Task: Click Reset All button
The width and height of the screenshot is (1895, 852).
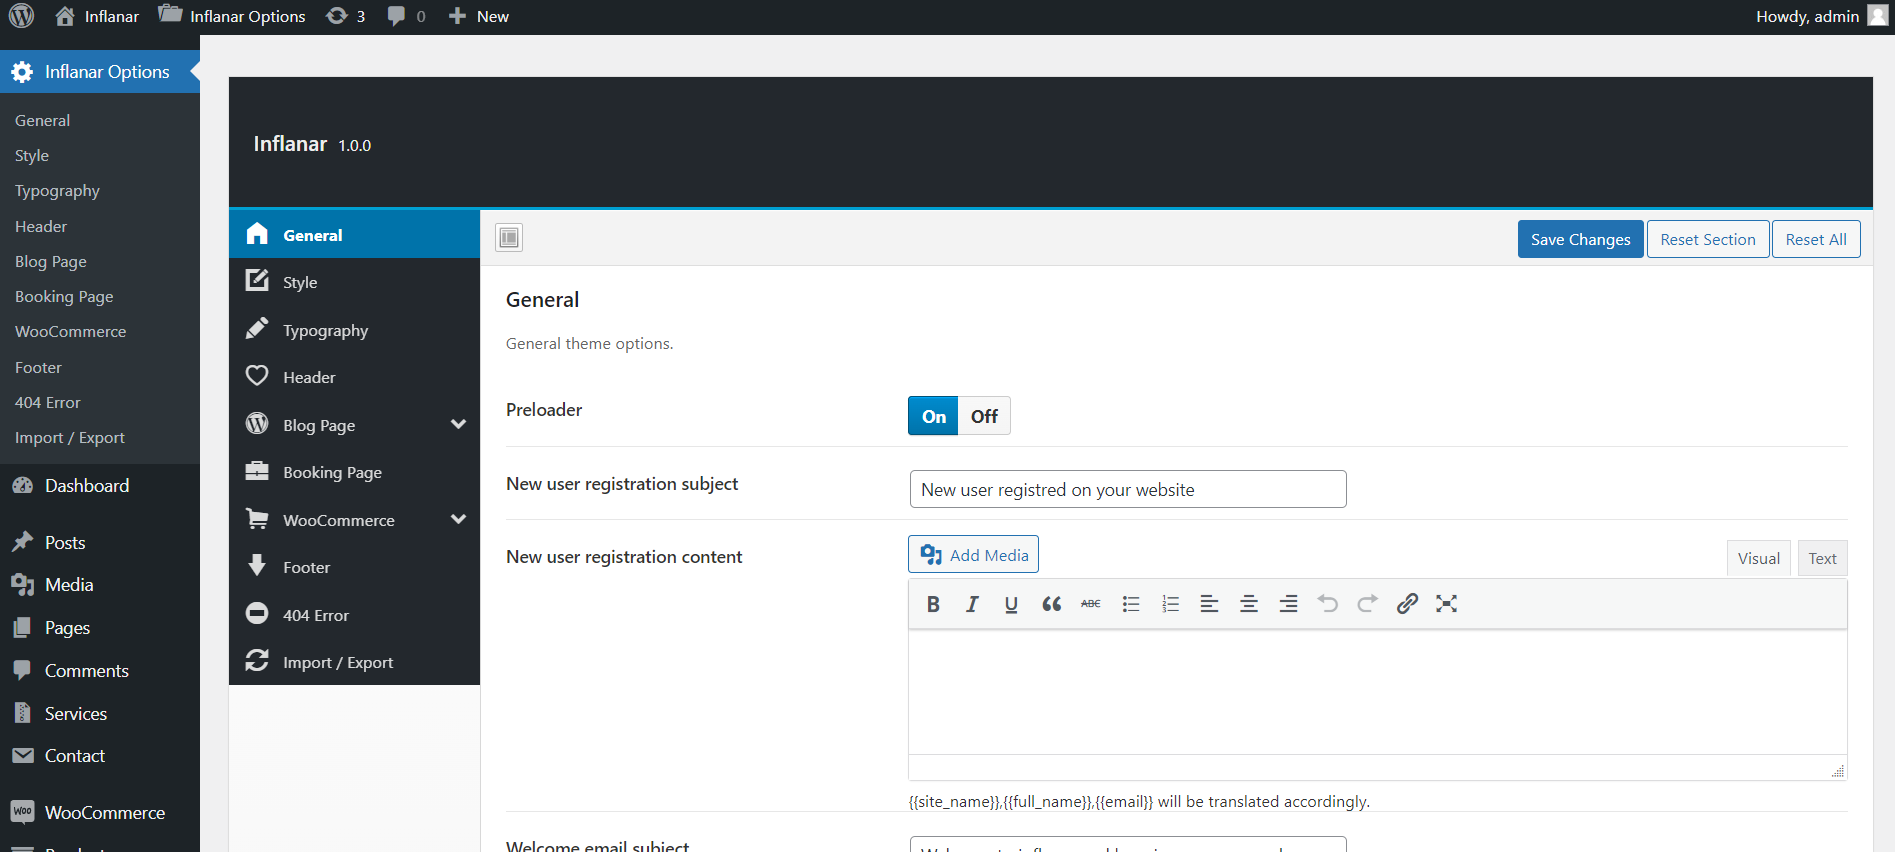Action: pyautogui.click(x=1816, y=239)
